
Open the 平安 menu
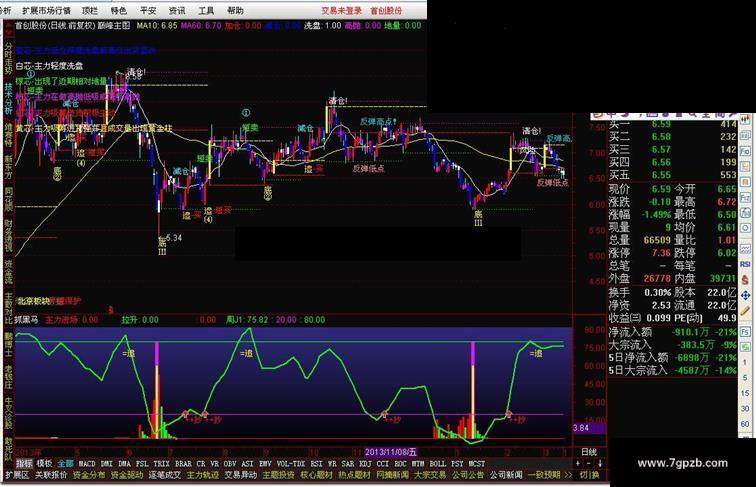point(148,10)
